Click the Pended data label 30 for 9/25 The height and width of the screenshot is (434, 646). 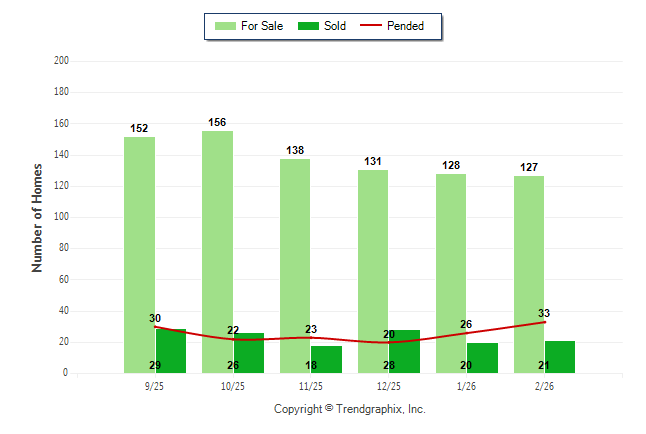(155, 318)
